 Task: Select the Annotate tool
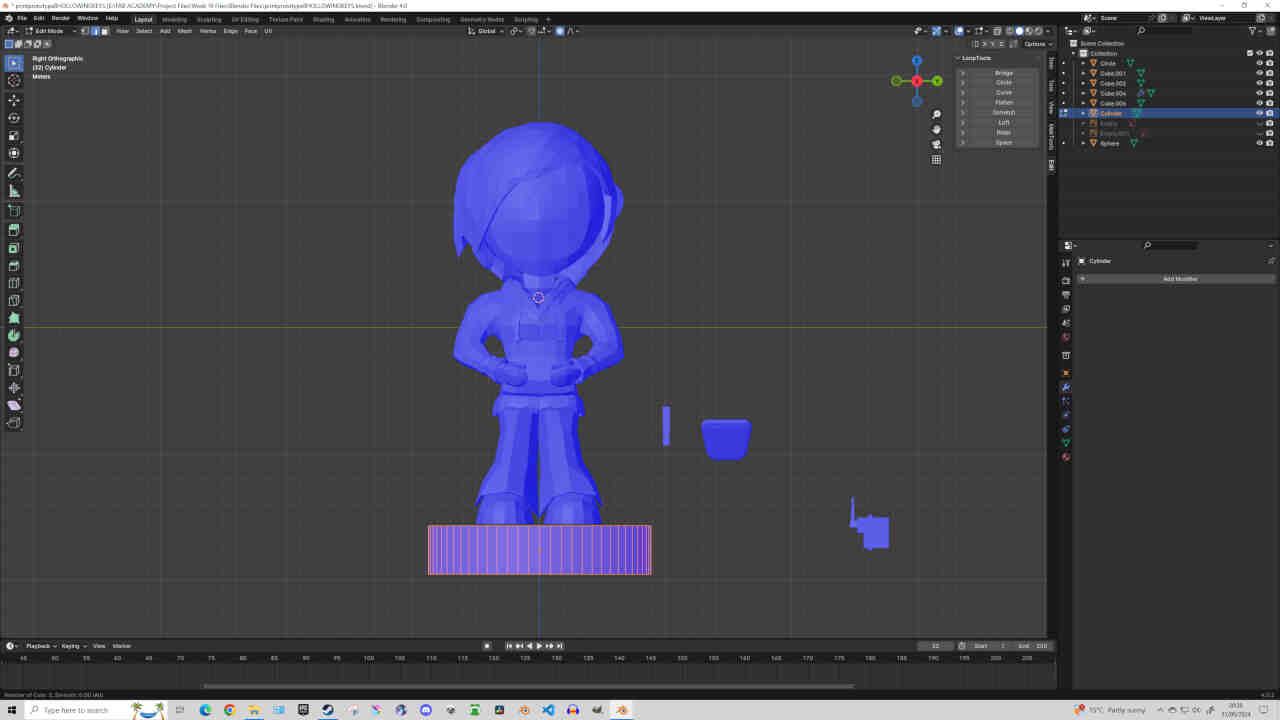pos(14,174)
